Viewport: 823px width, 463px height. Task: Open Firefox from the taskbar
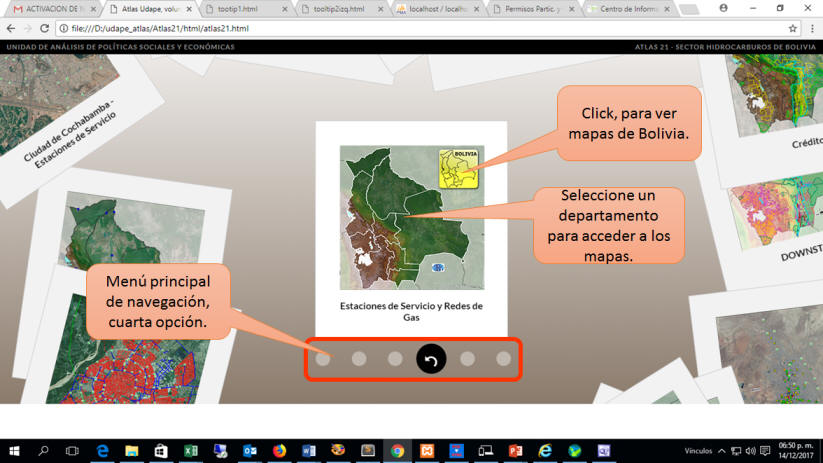(279, 451)
